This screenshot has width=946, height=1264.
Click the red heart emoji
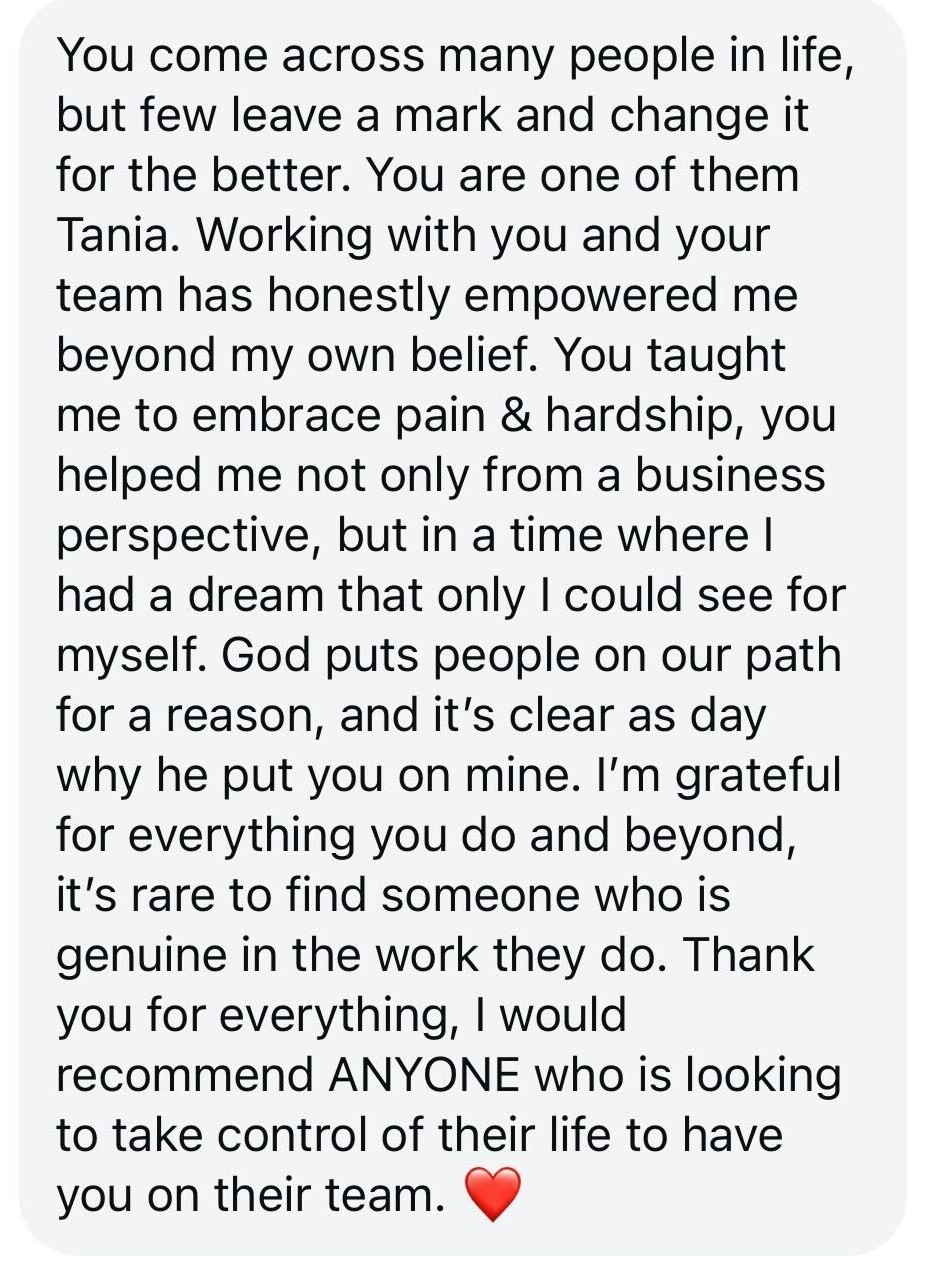point(493,1194)
